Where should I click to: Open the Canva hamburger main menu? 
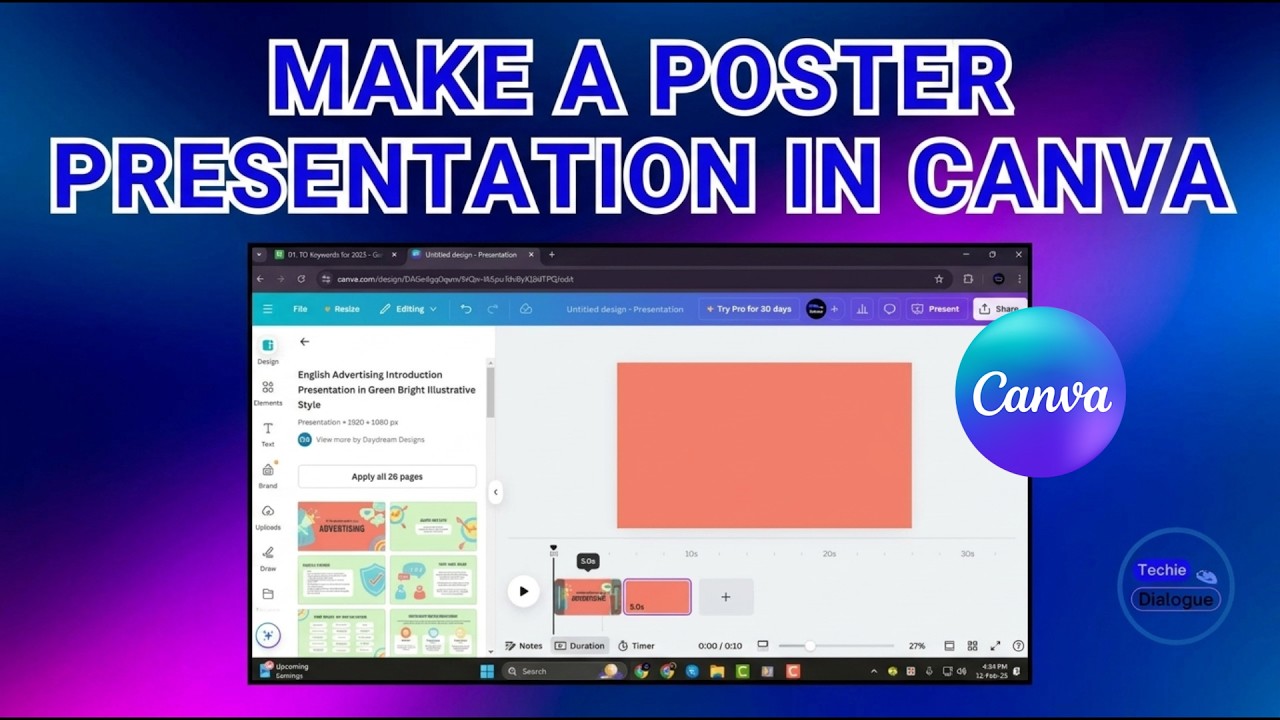pos(267,309)
